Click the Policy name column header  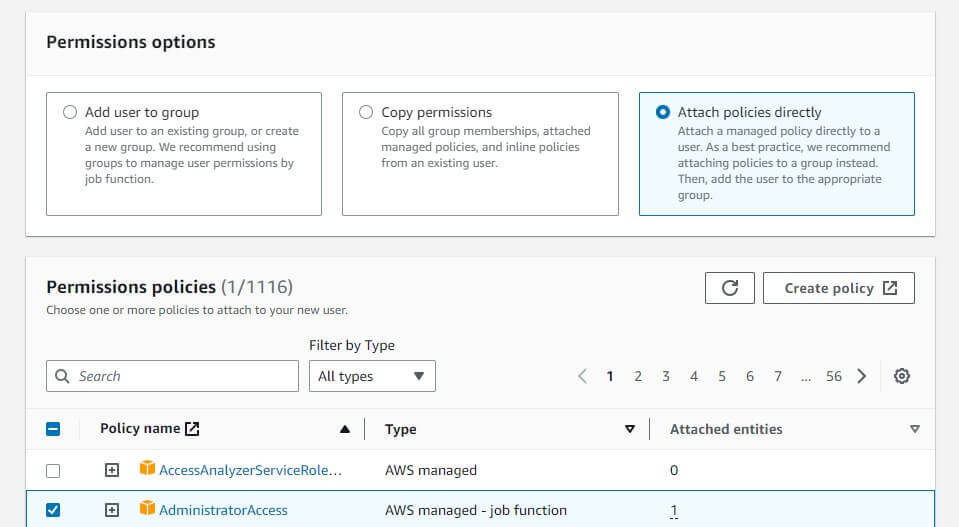tap(140, 429)
